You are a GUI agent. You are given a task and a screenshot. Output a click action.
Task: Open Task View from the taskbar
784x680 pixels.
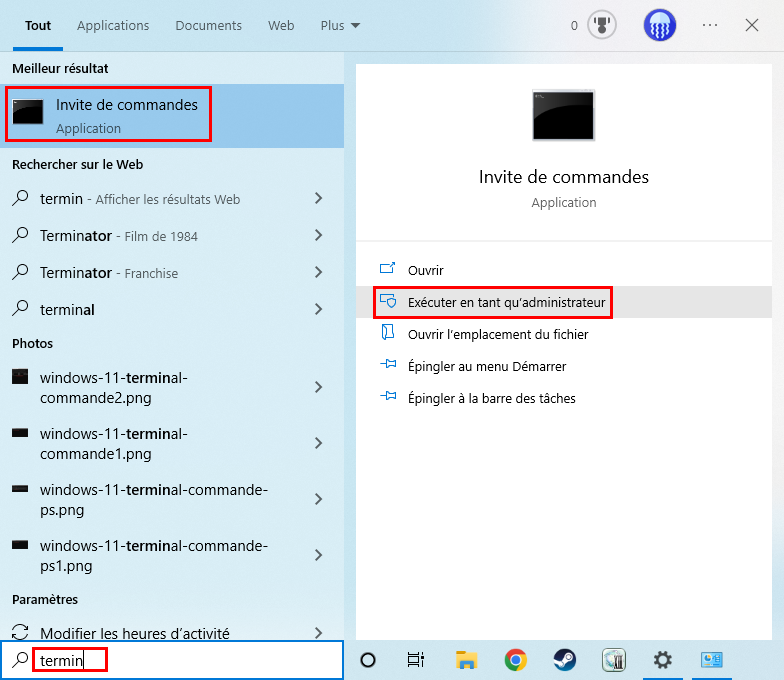click(416, 660)
